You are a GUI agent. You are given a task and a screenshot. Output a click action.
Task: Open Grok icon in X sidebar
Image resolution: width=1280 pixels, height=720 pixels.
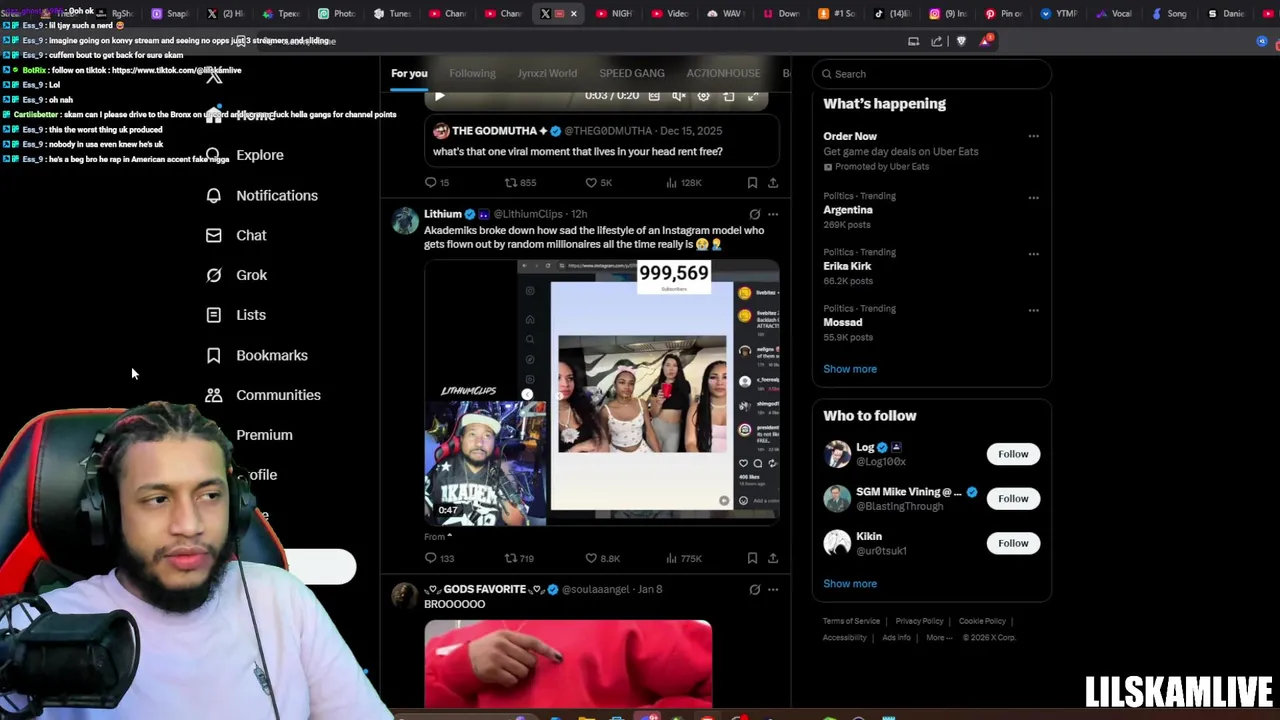click(213, 275)
